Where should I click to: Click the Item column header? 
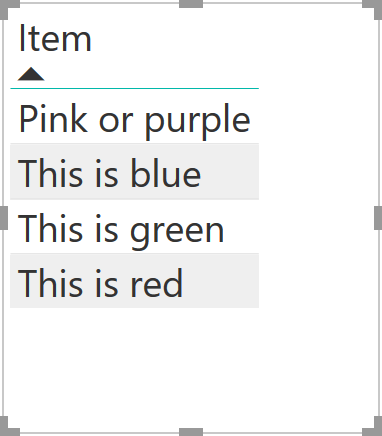[x=55, y=39]
